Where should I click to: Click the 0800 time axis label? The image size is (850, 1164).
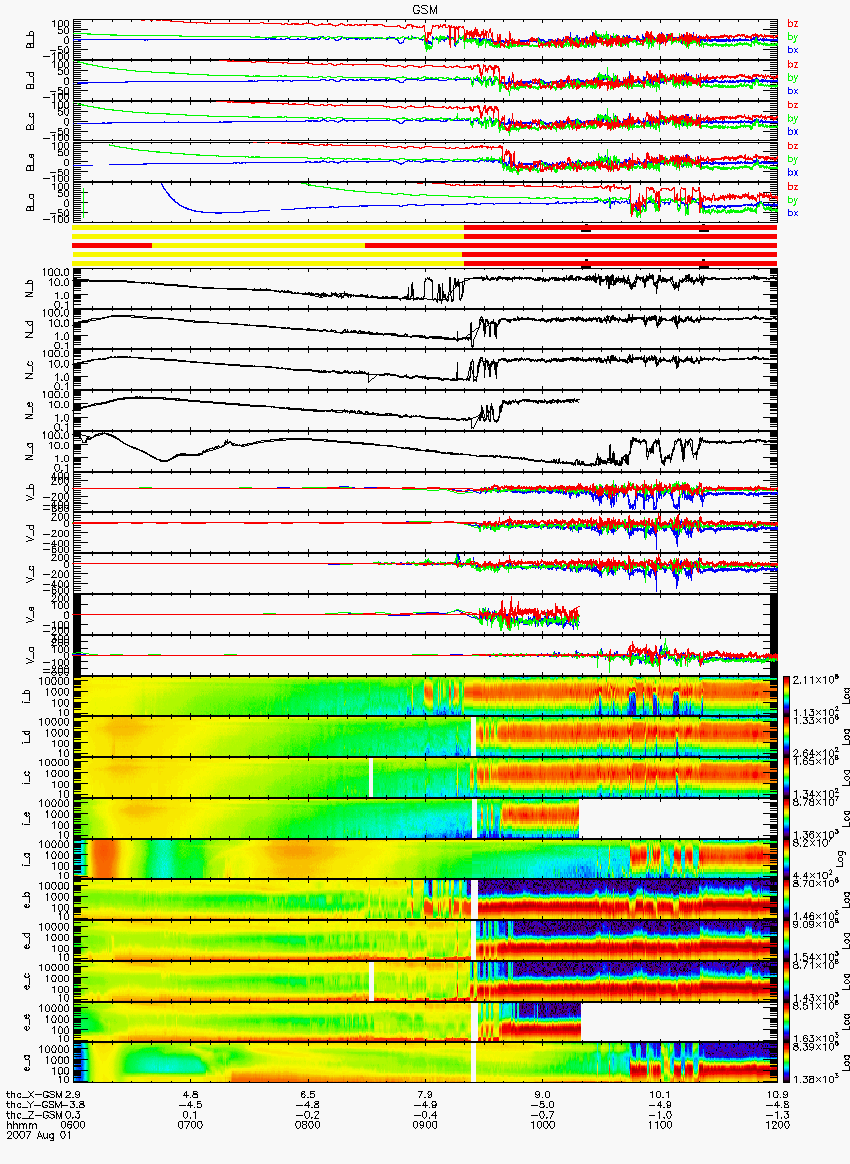[x=308, y=1125]
